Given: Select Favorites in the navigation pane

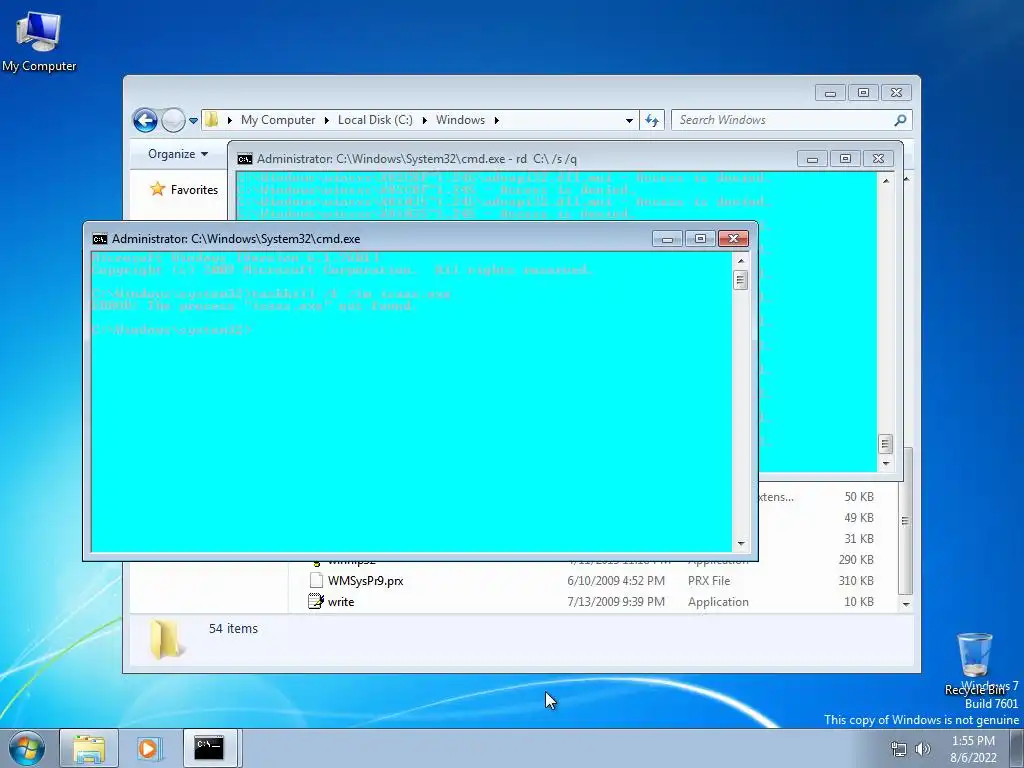Looking at the screenshot, I should coord(194,189).
